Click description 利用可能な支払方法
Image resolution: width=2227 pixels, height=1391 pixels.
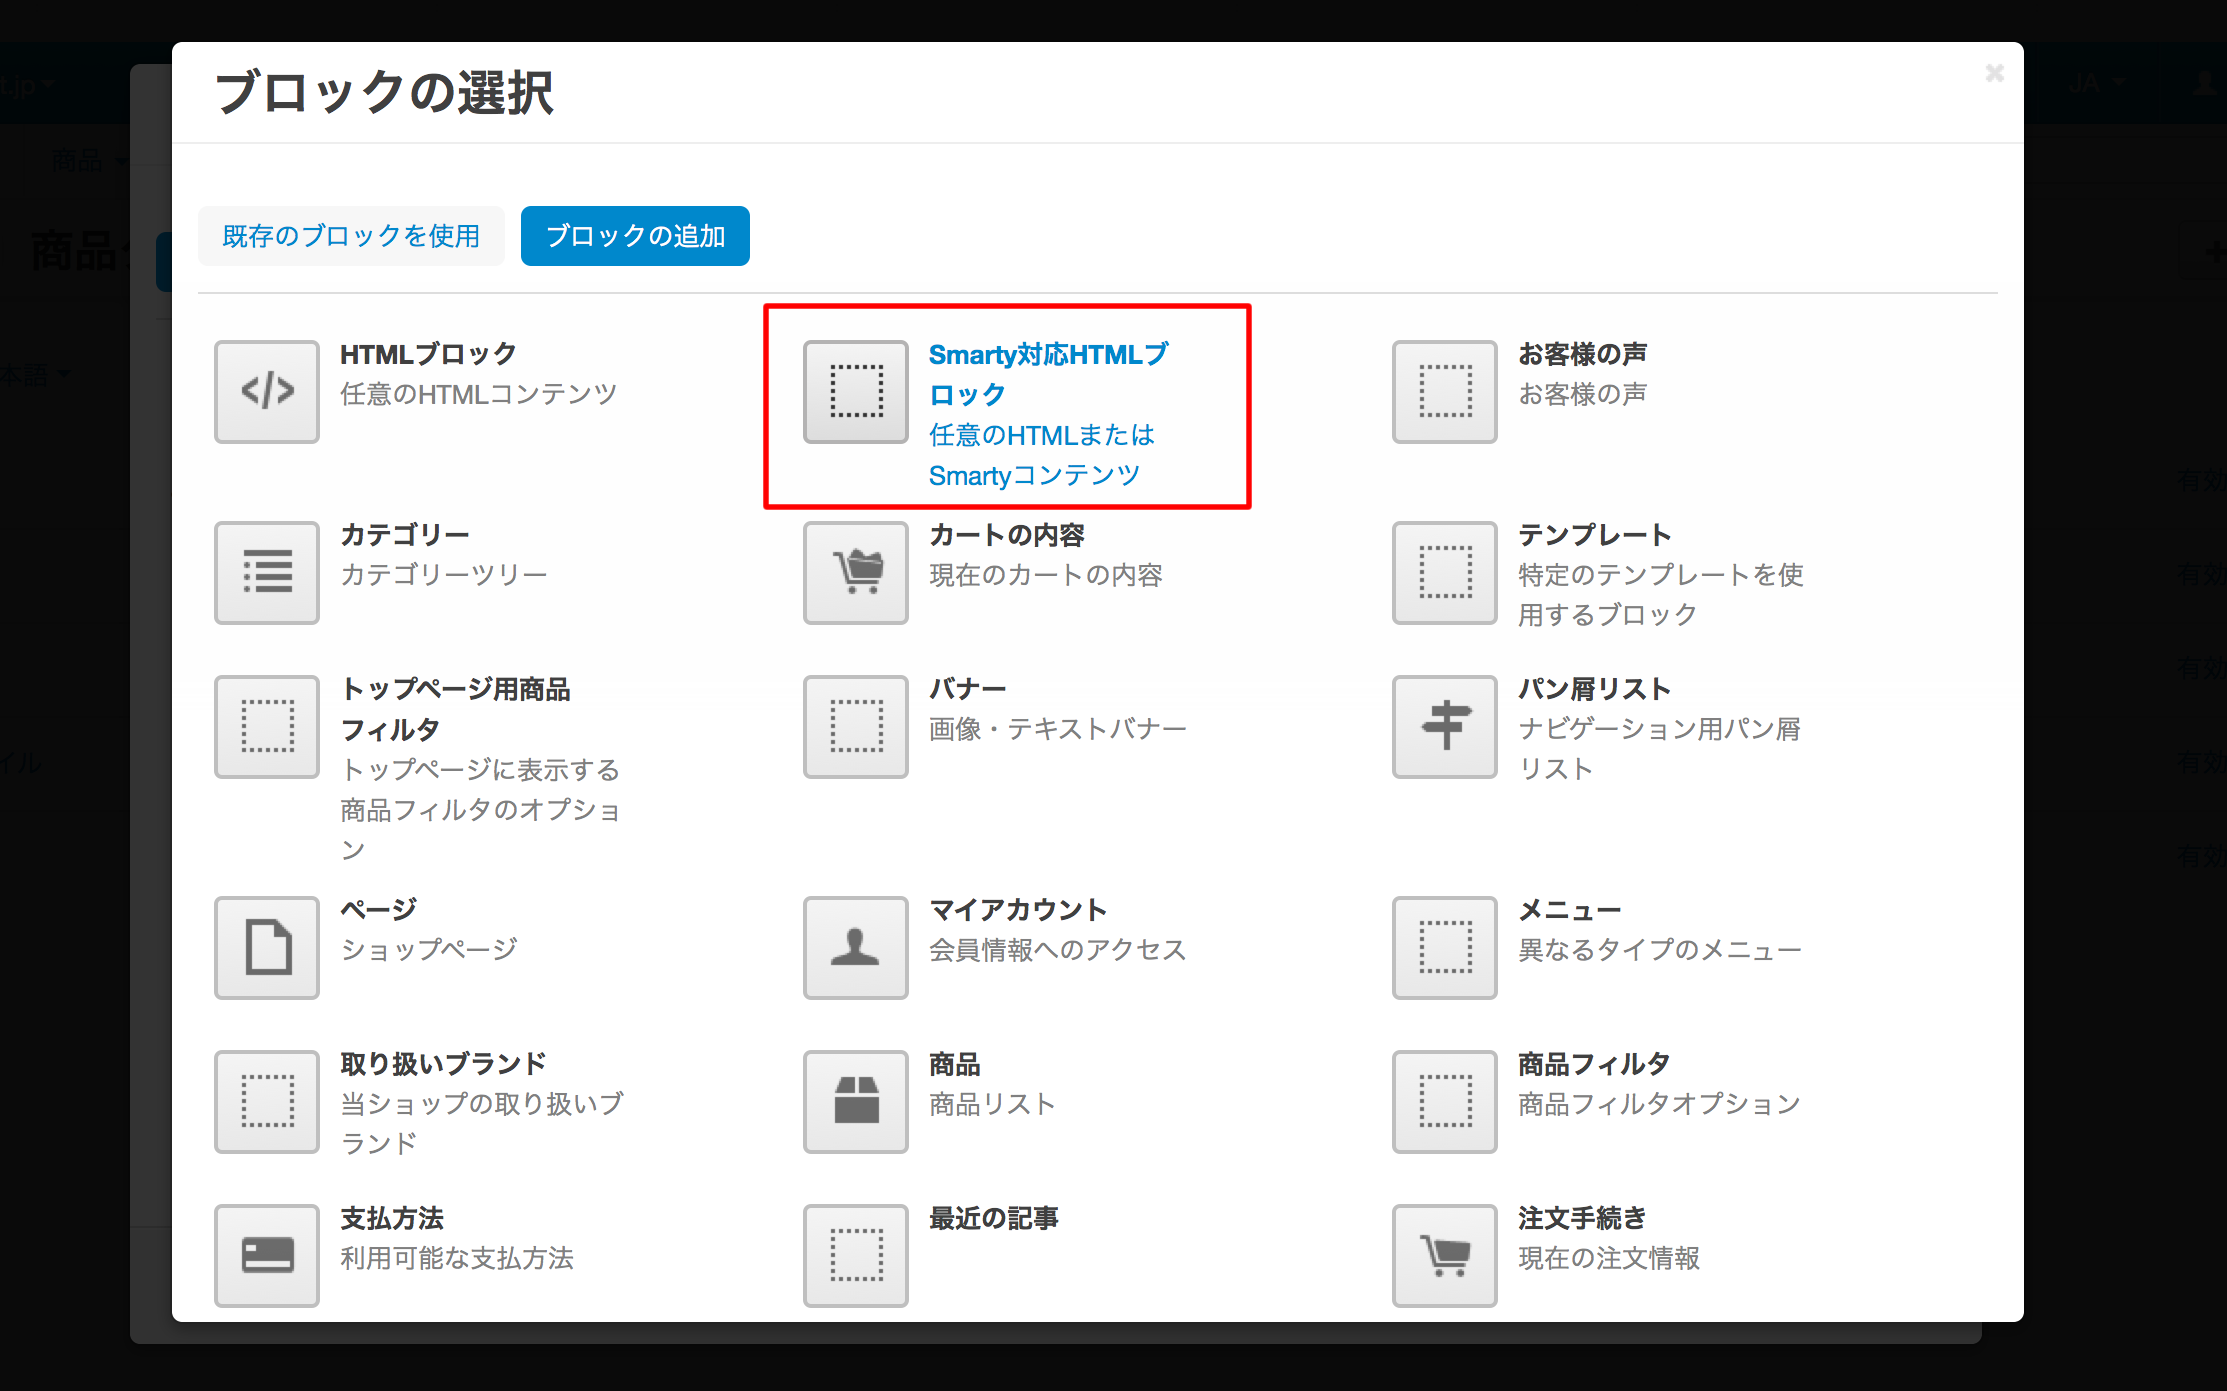[x=457, y=1258]
